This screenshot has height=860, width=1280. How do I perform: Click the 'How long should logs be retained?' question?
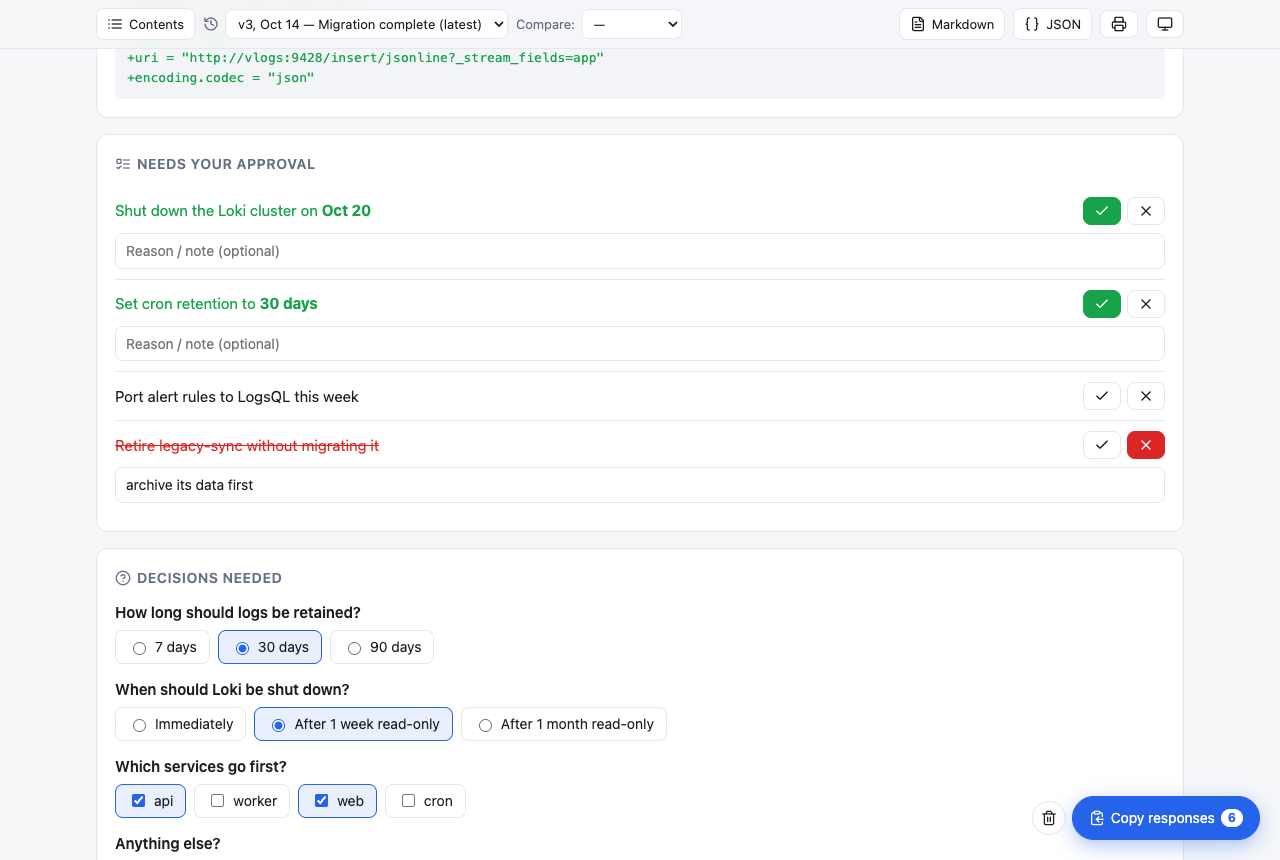click(238, 613)
